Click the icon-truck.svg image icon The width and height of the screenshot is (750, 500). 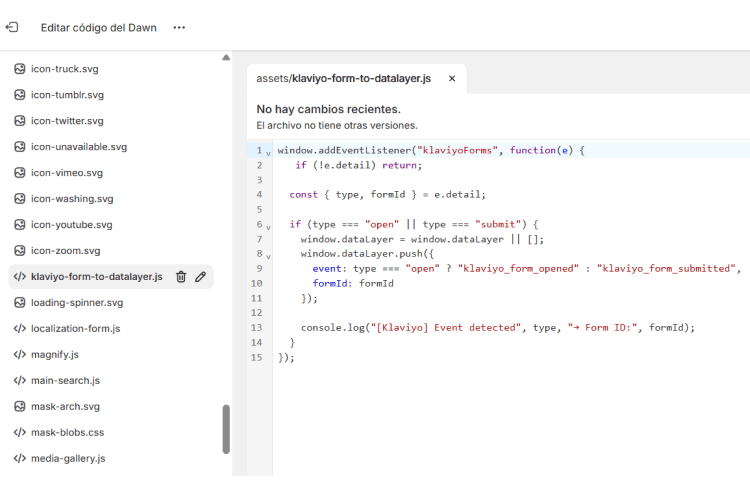[x=20, y=69]
